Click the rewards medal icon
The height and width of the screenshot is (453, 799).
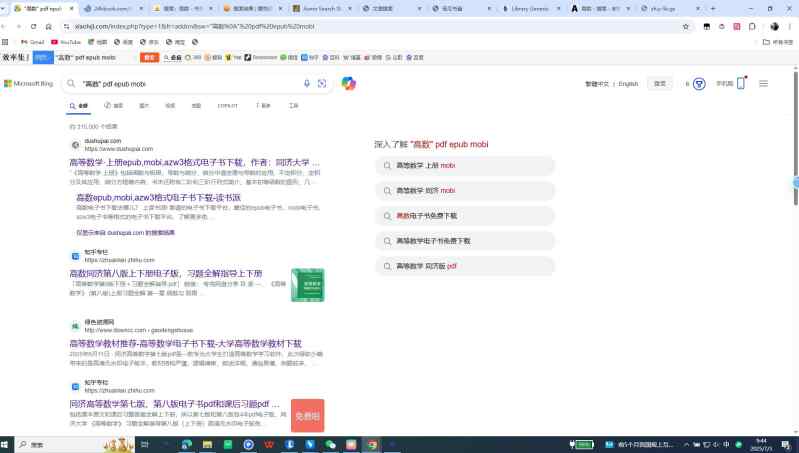click(699, 84)
